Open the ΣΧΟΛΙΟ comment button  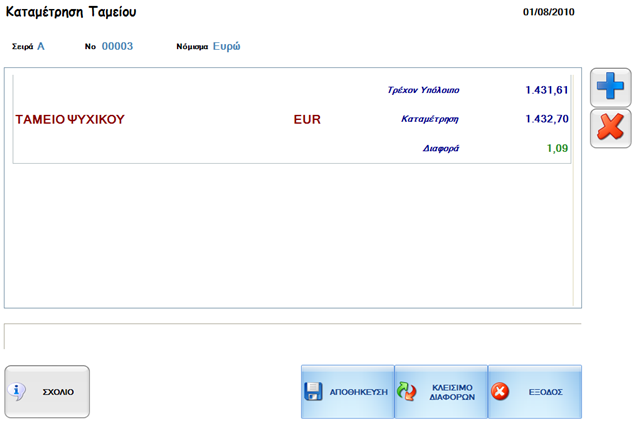47,392
